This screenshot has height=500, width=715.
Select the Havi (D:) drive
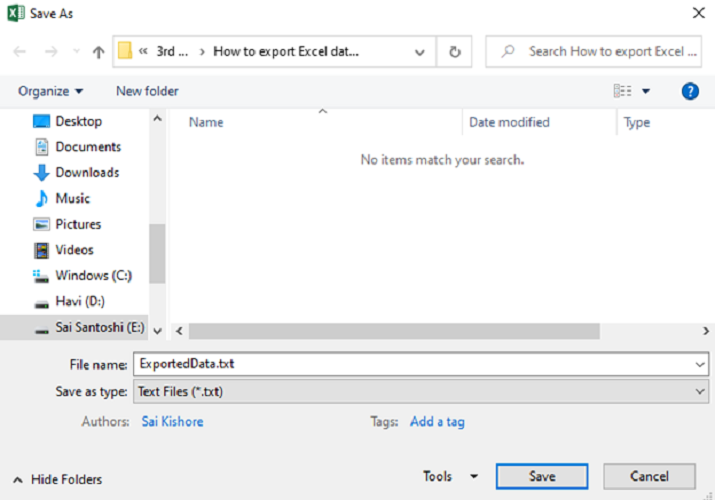[x=80, y=301]
